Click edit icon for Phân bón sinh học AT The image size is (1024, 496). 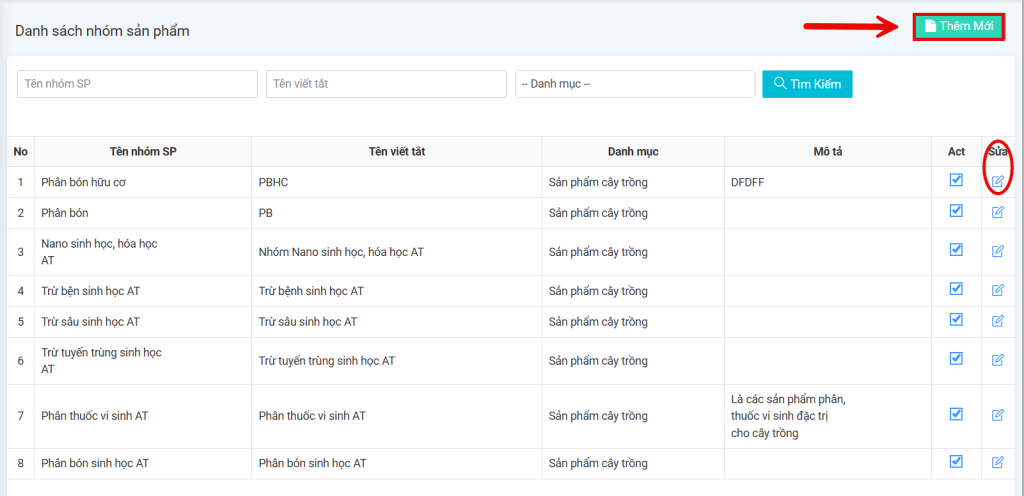click(997, 462)
